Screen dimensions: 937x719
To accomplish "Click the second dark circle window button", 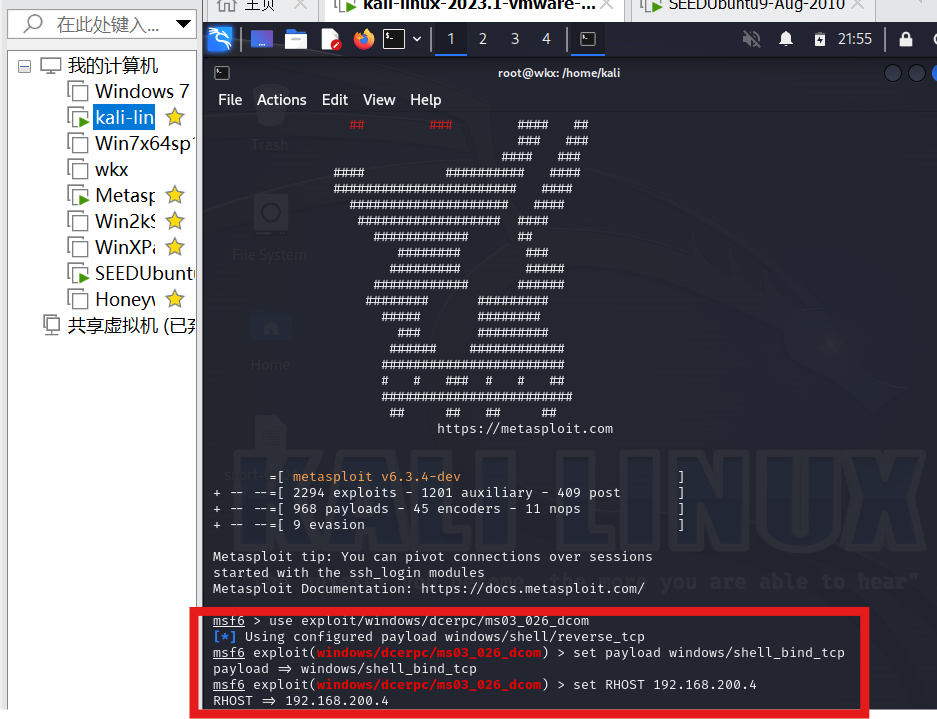I will point(916,73).
